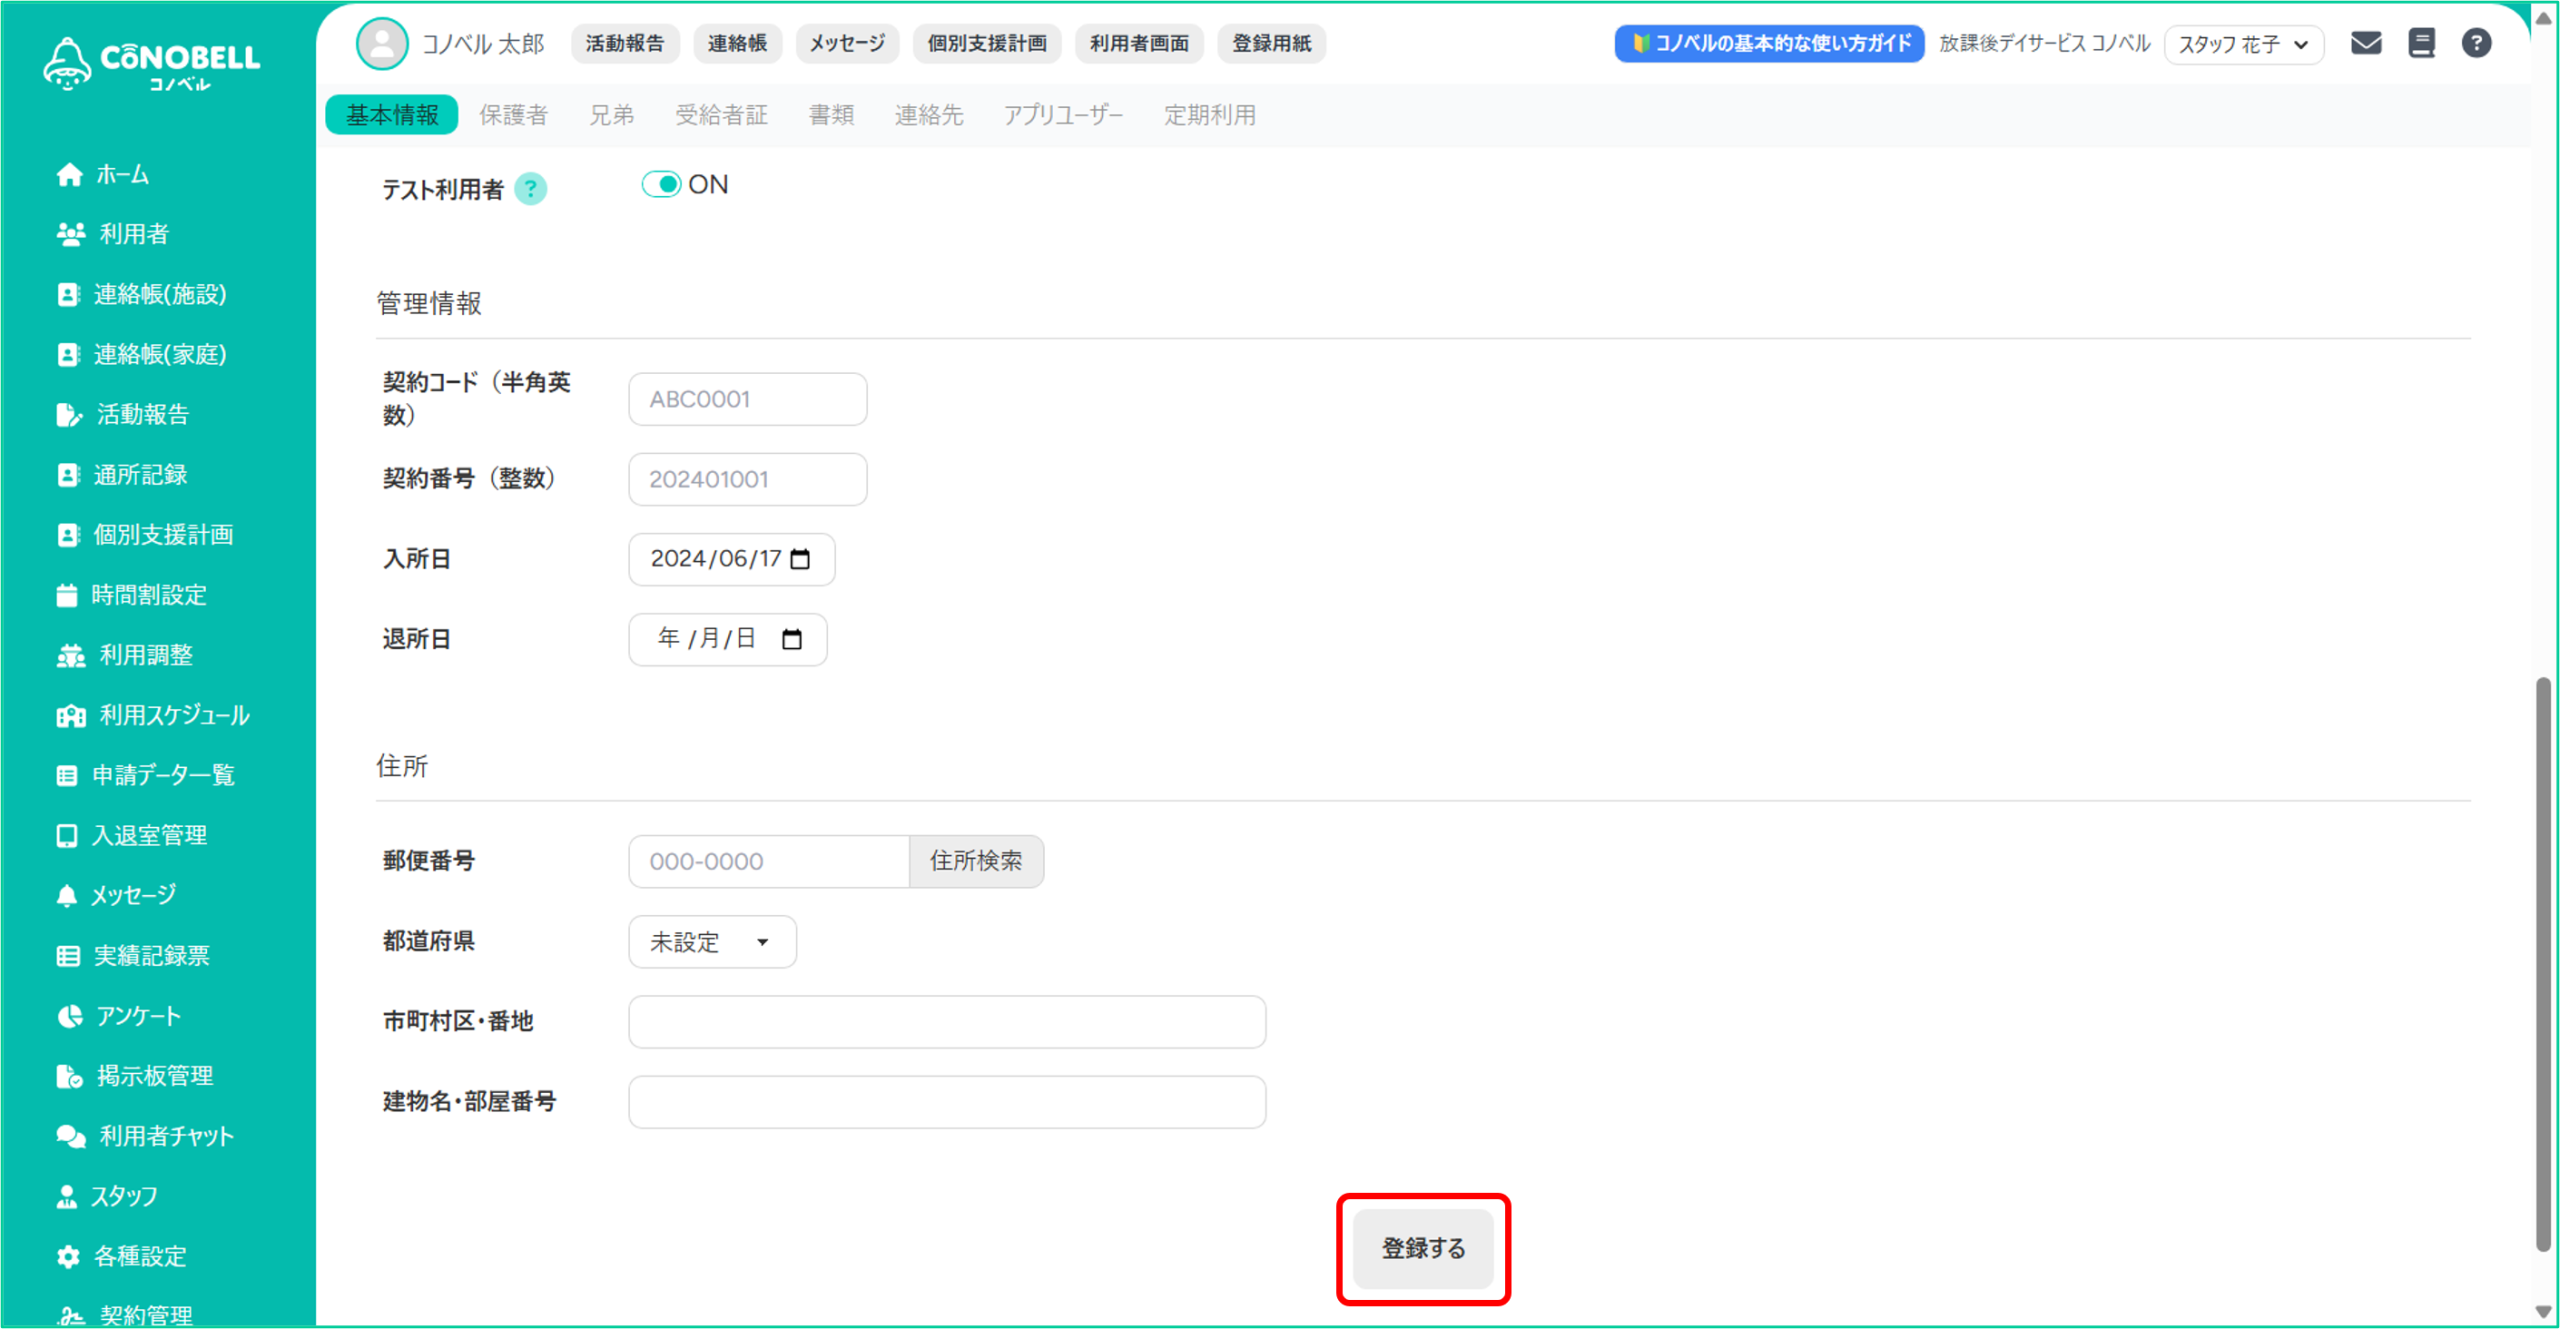Viewport: 2560px width, 1329px height.
Task: Click the 住所検索 button
Action: [x=976, y=861]
